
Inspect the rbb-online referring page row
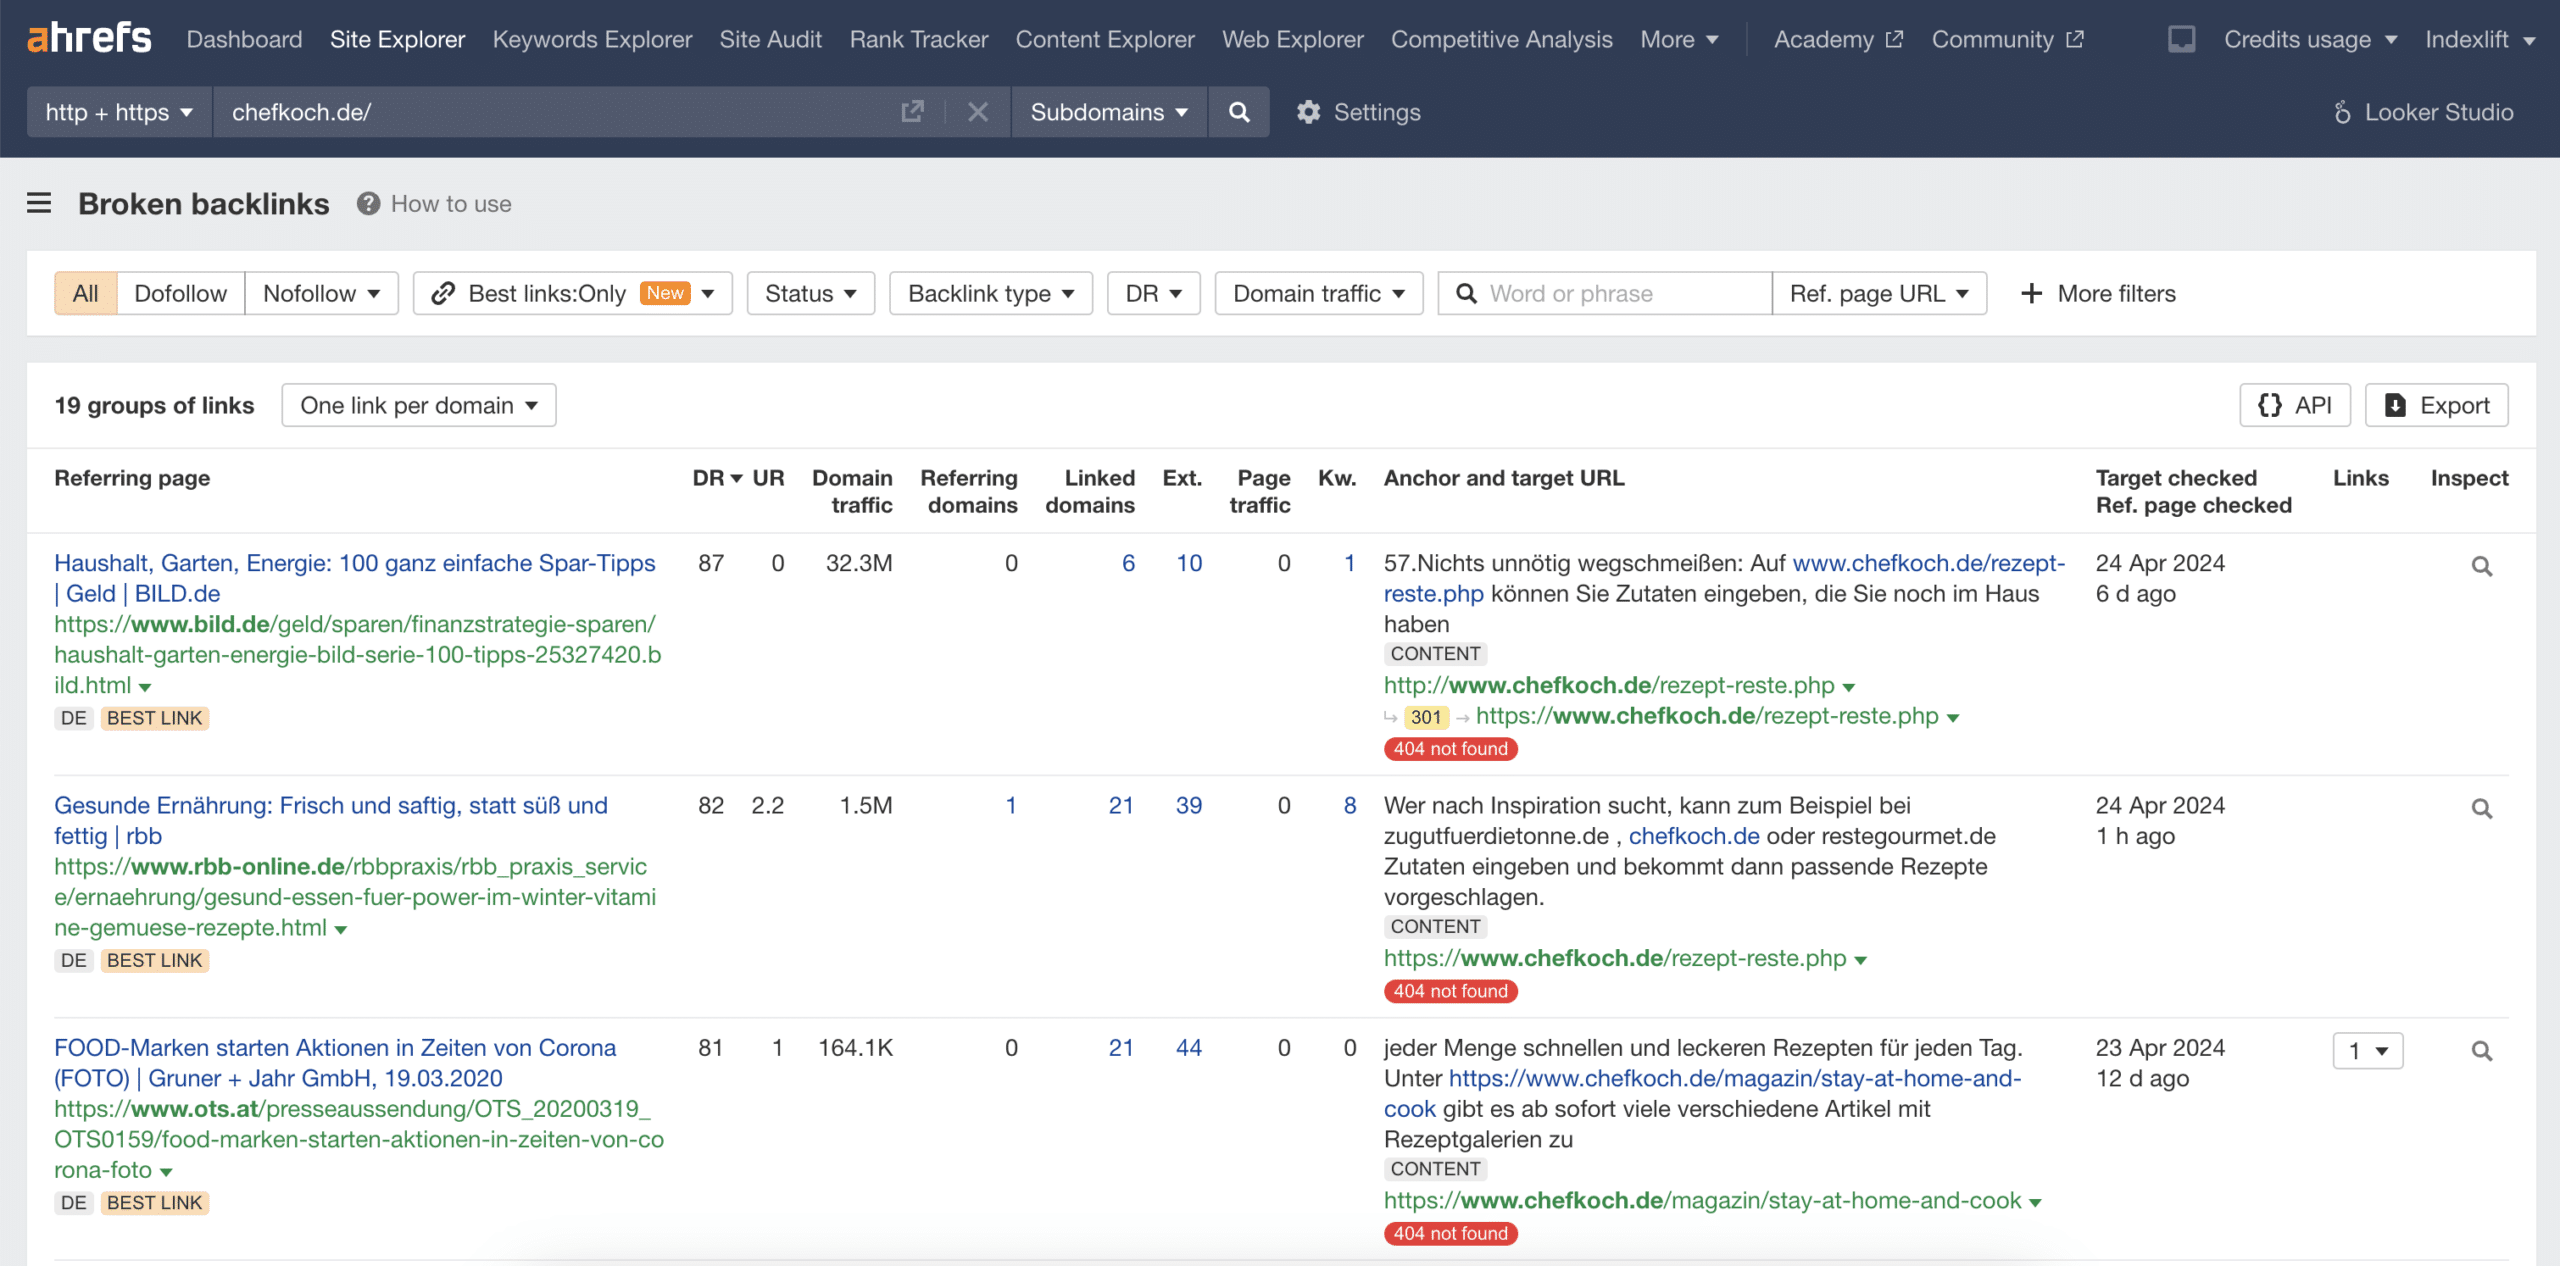tap(2482, 808)
